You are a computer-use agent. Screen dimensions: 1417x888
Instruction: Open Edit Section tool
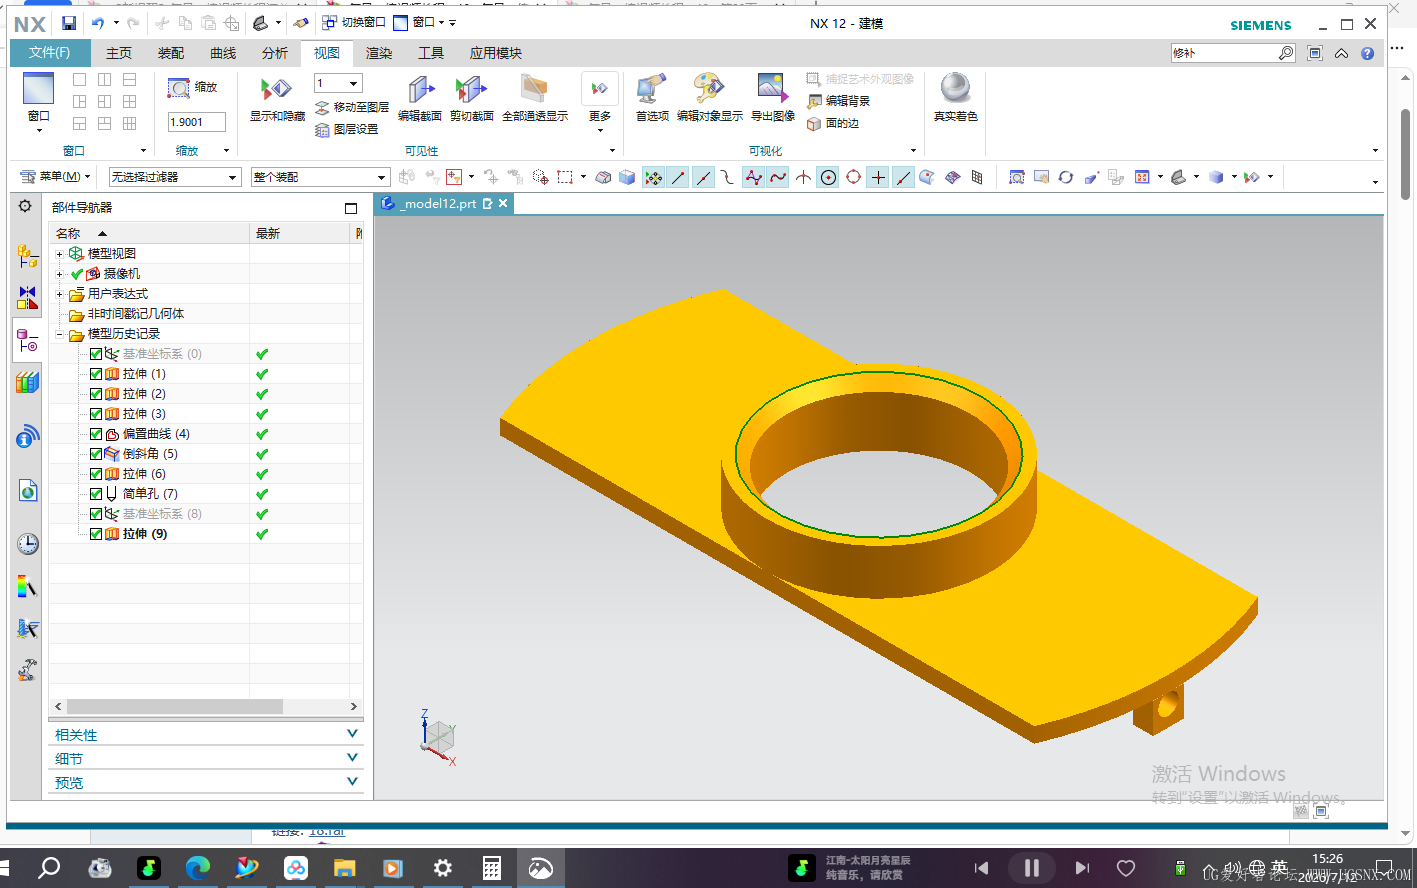coord(420,89)
